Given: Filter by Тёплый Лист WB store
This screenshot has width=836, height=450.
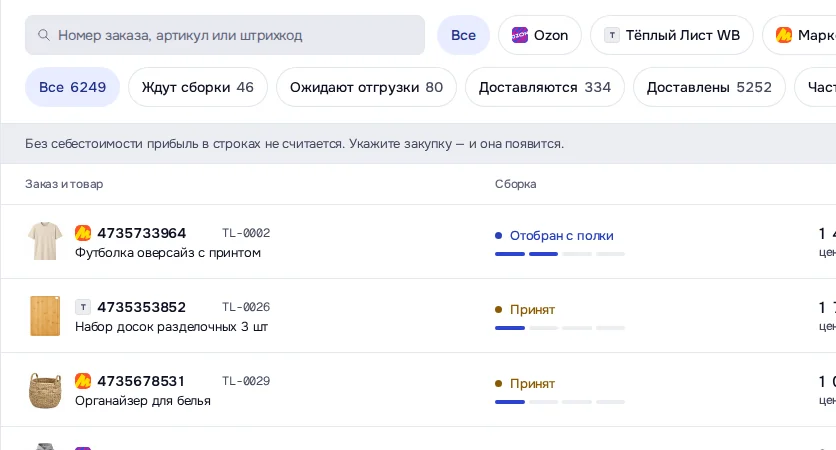Looking at the screenshot, I should point(672,35).
